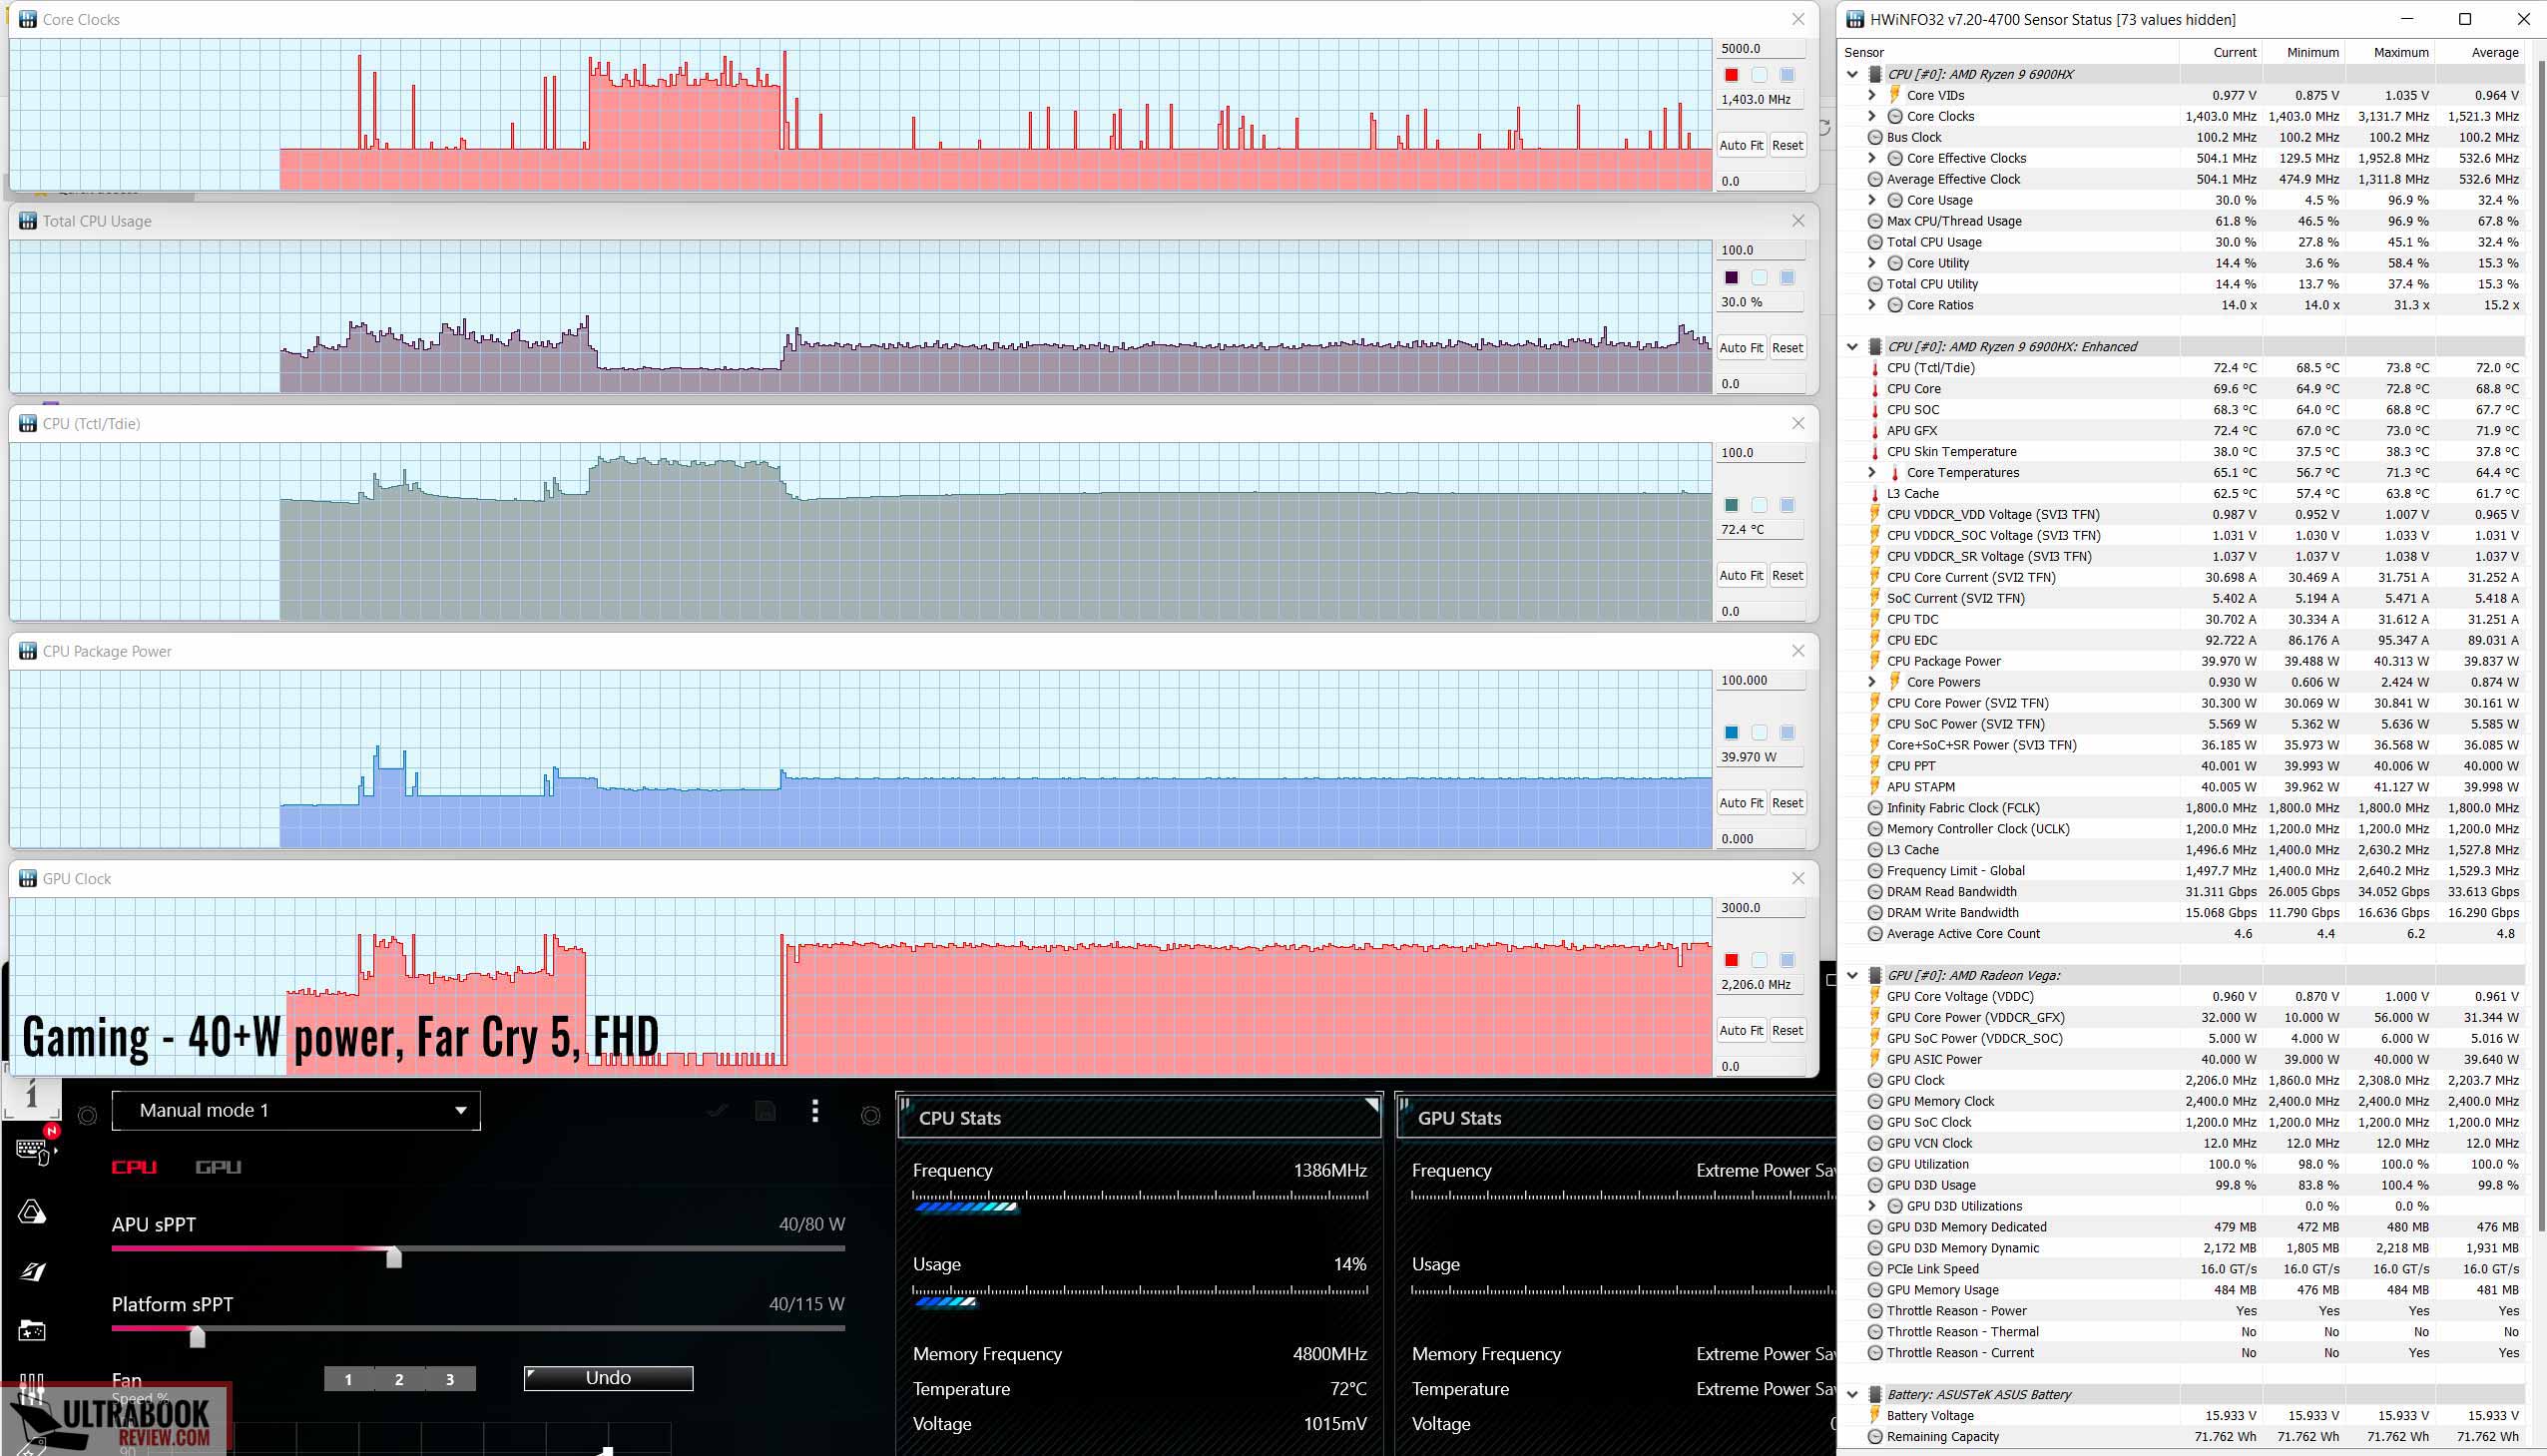Expand the Core VIDs row

[x=1872, y=95]
